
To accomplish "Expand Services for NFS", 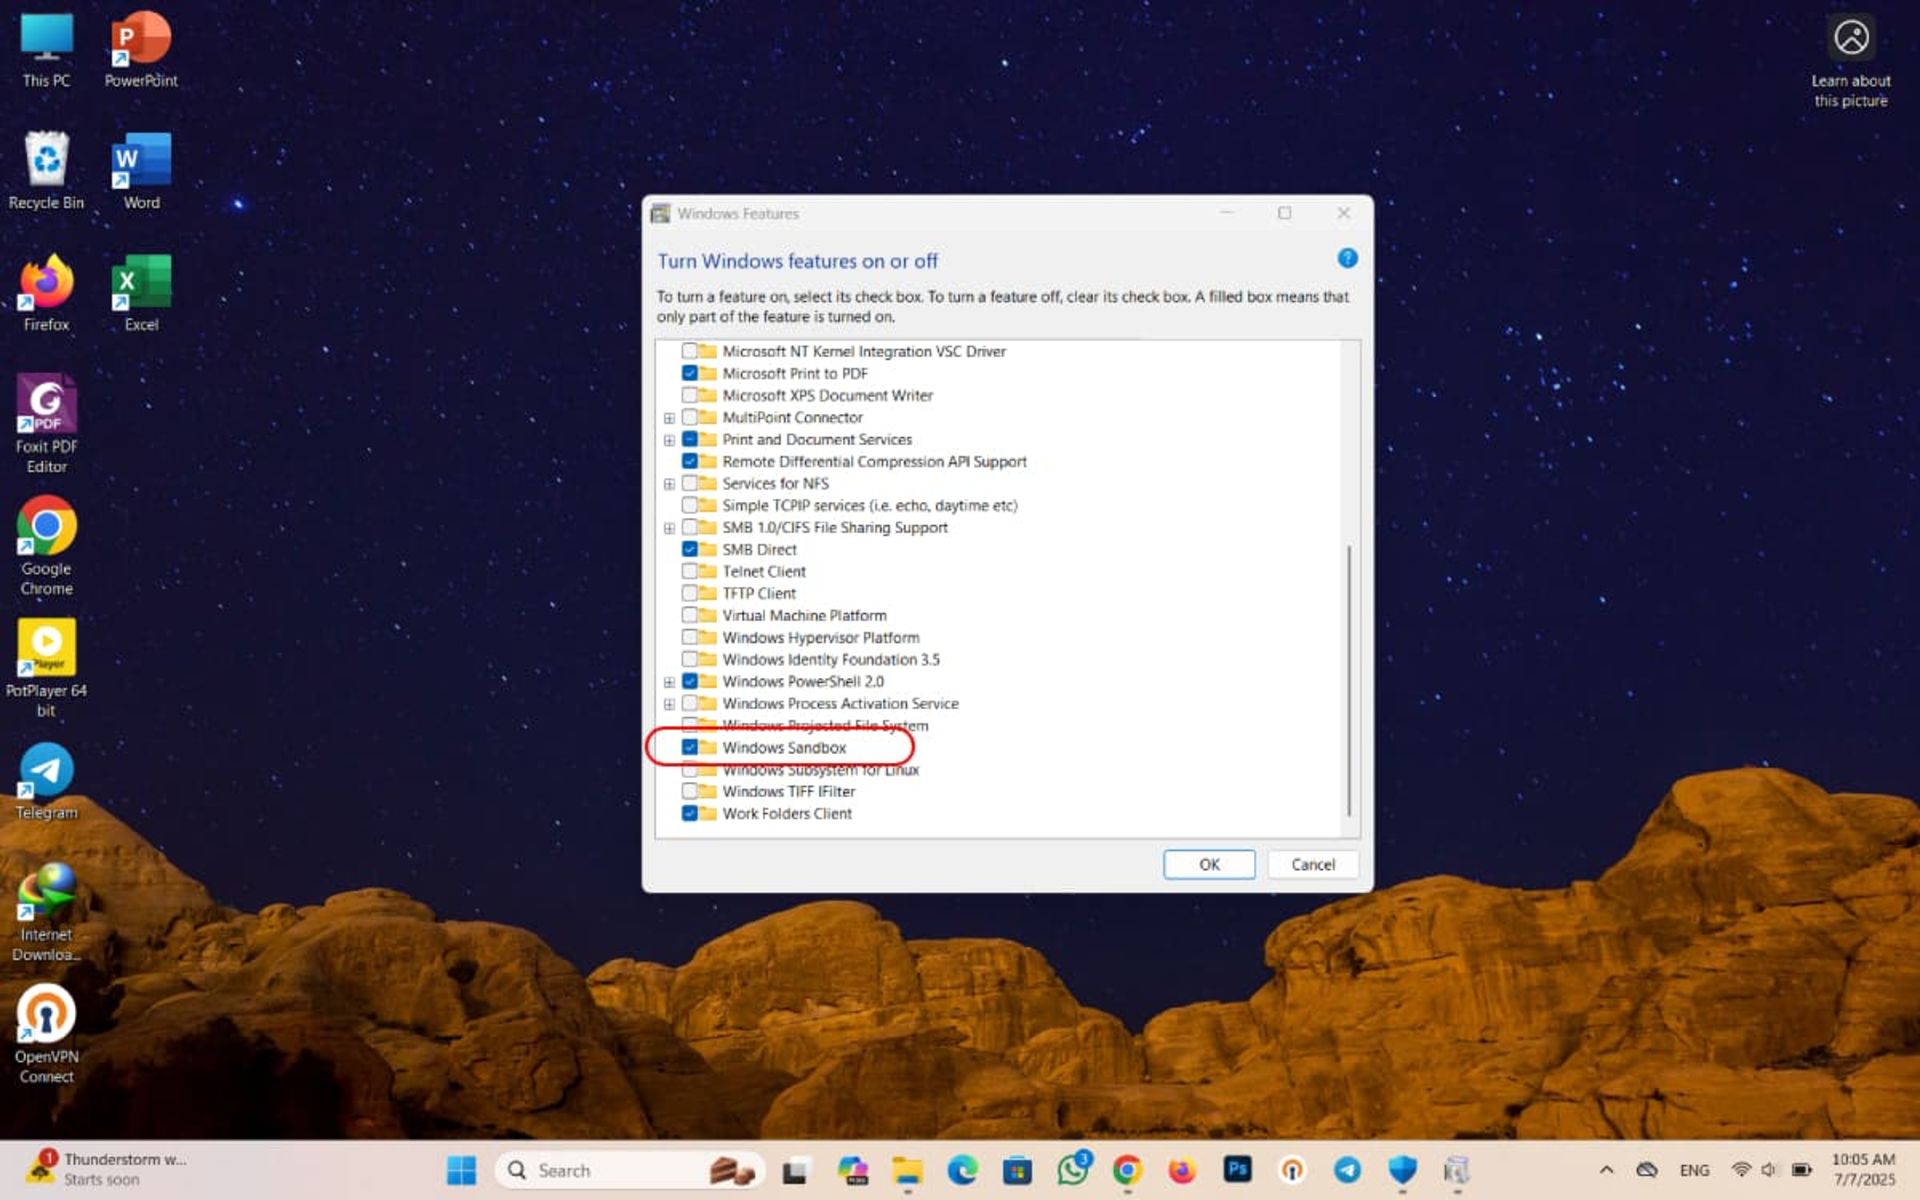I will point(669,483).
